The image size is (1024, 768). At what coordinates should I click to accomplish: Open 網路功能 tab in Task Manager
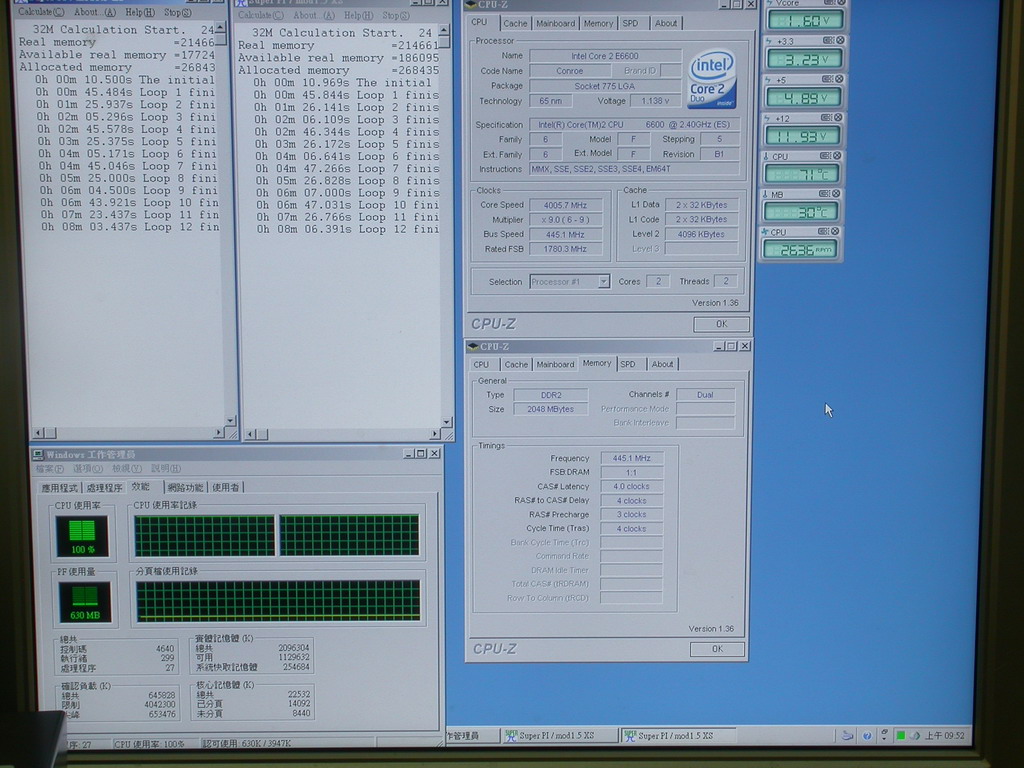tap(185, 488)
